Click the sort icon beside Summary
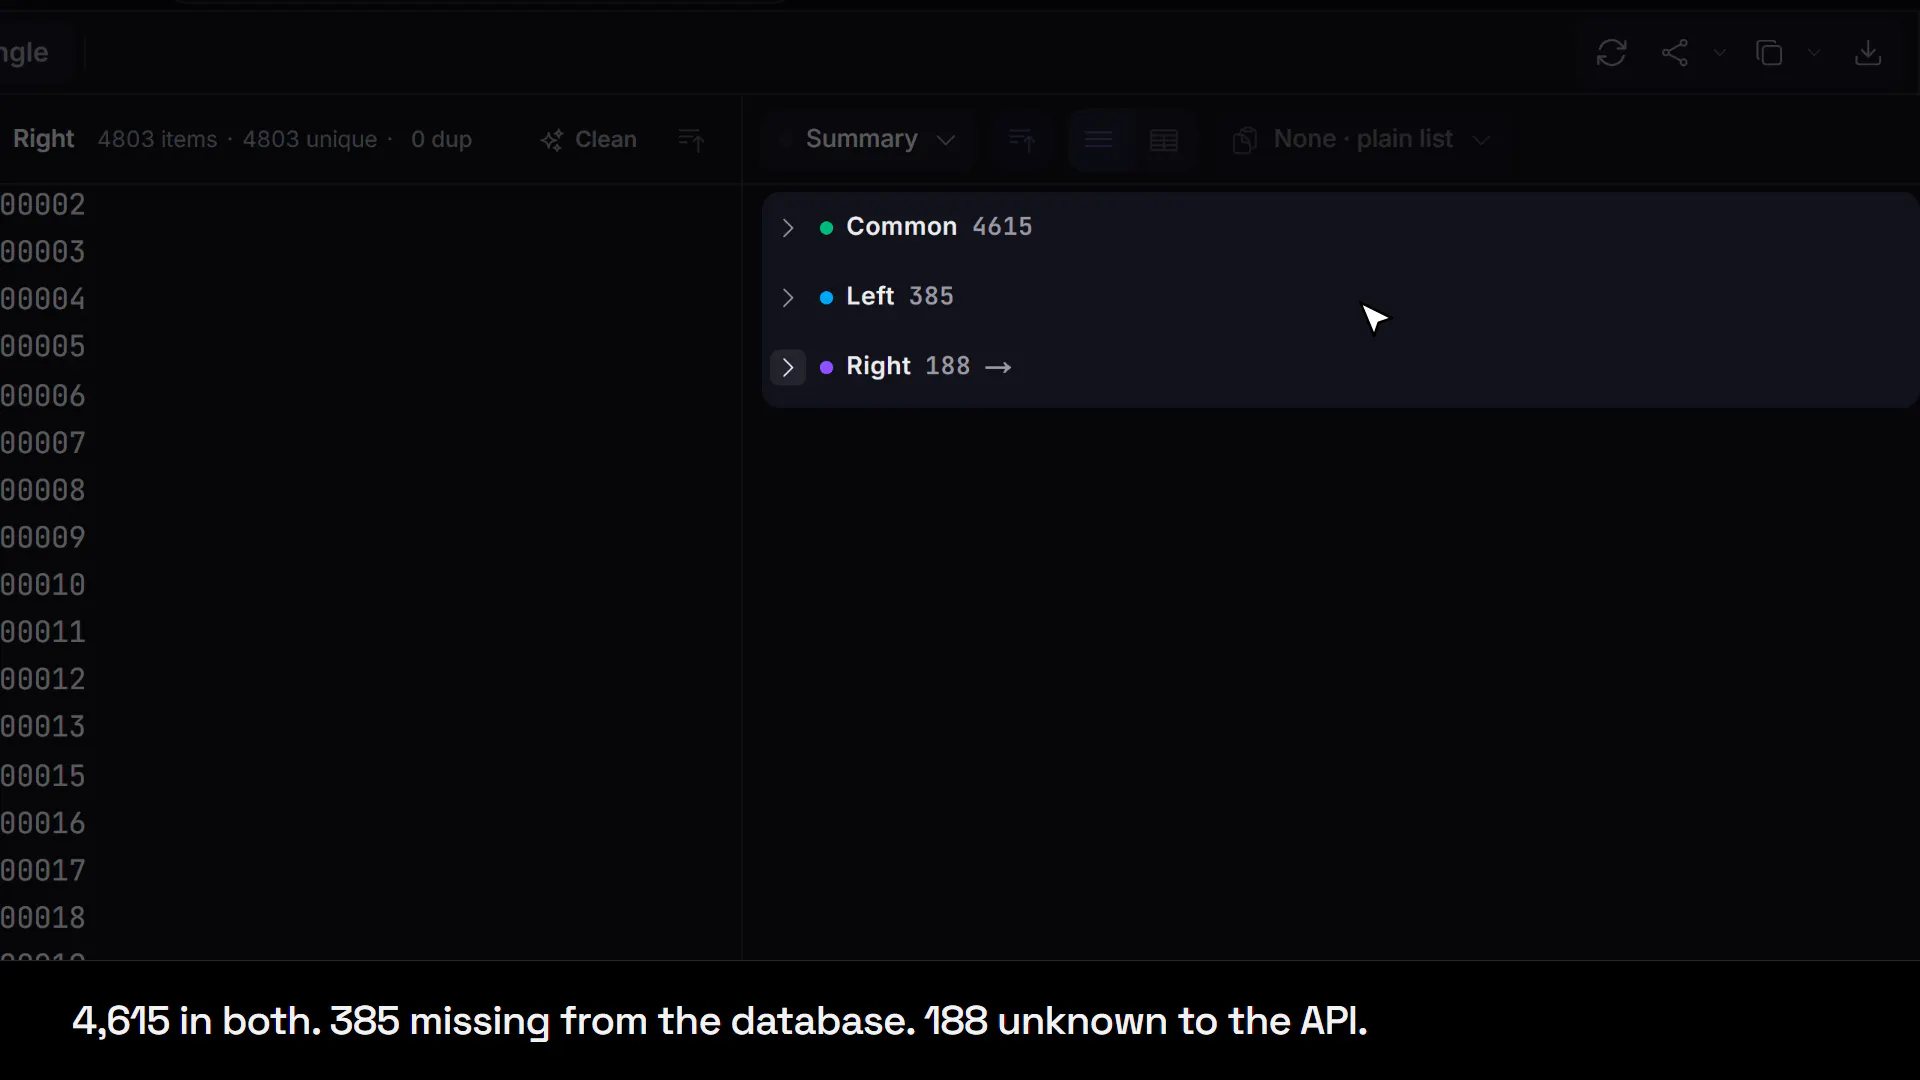Viewport: 1920px width, 1080px height. point(1021,140)
